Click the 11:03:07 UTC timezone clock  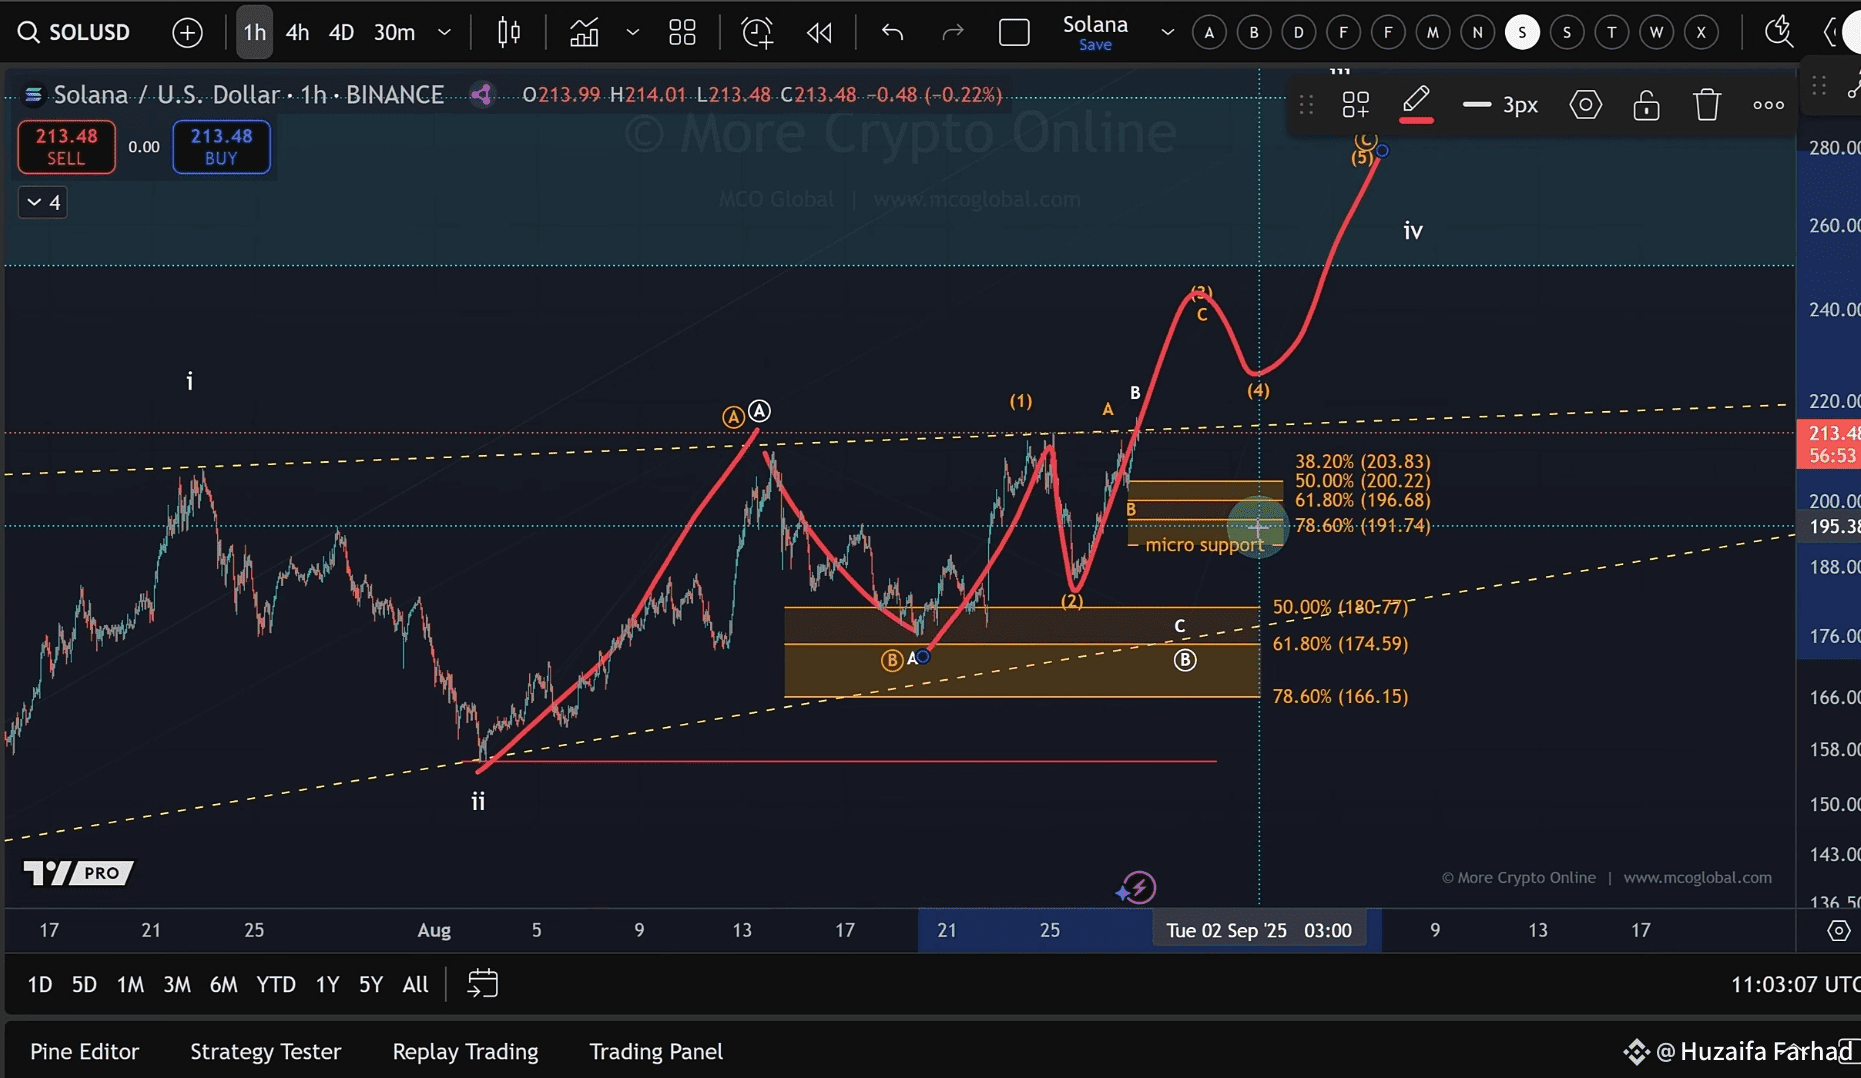[1795, 984]
